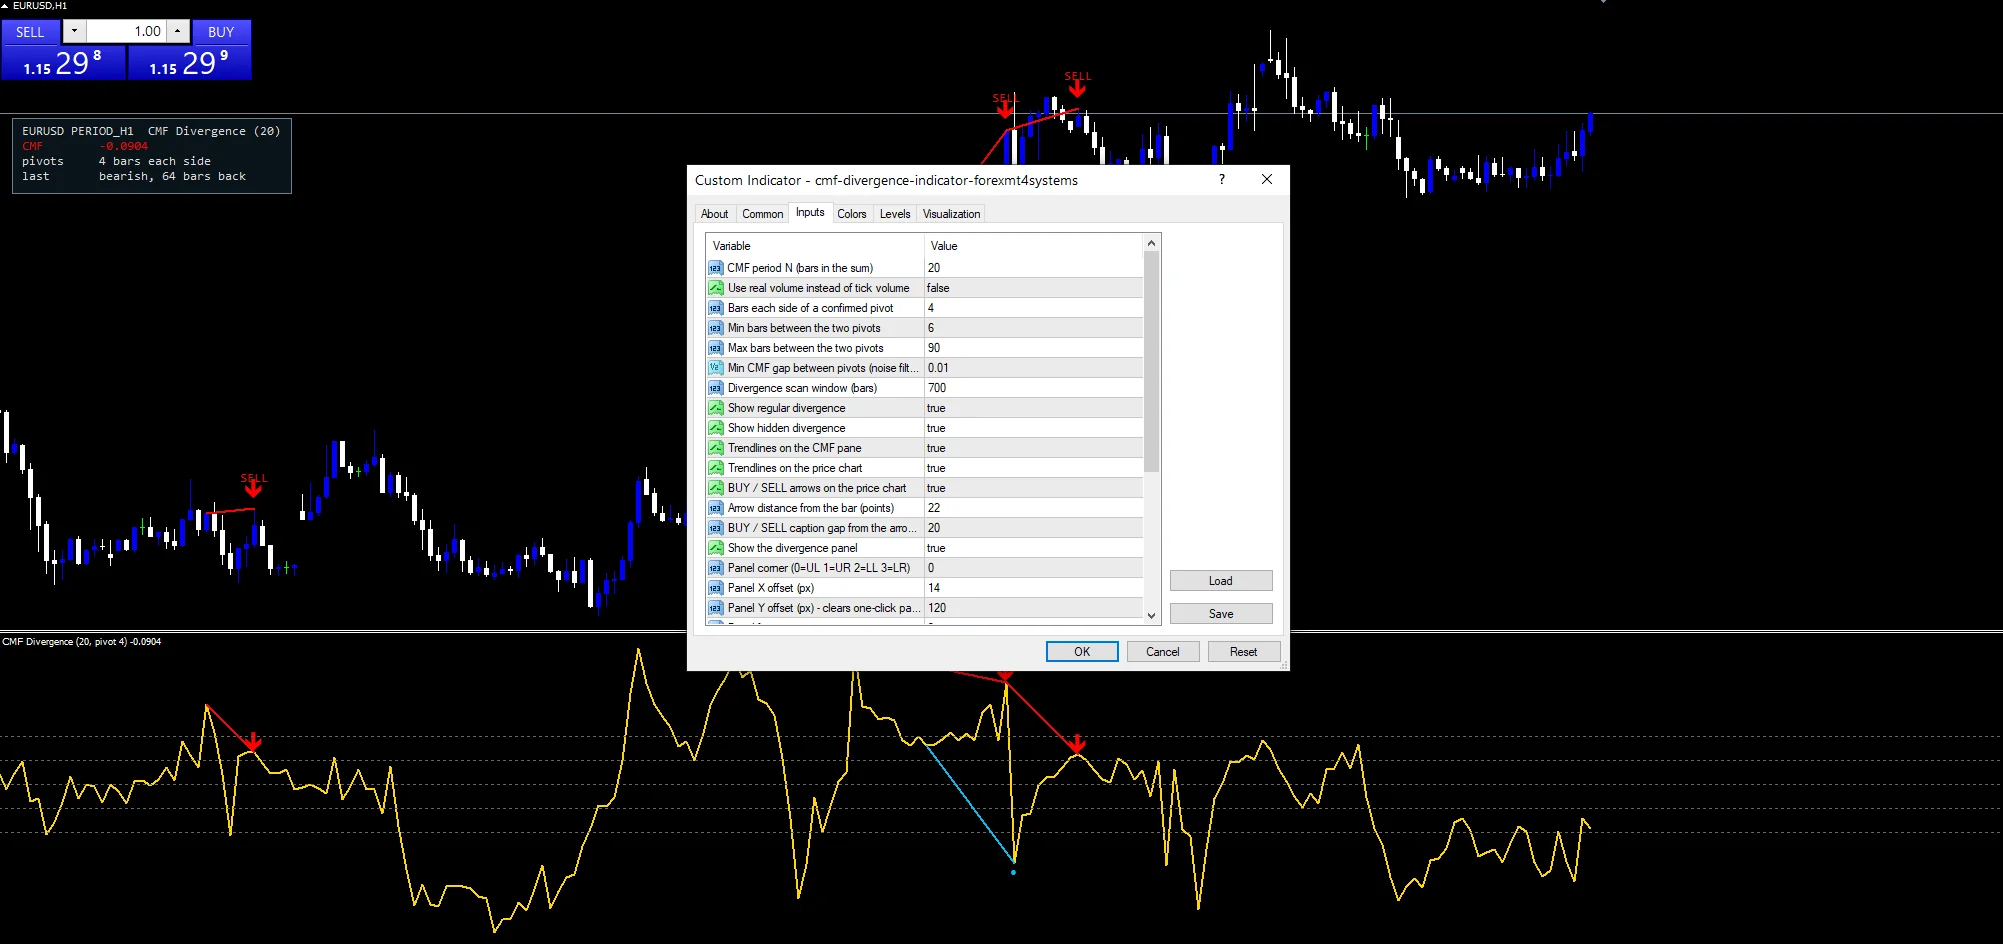Click the Max bars between pivots icon

[x=715, y=348]
